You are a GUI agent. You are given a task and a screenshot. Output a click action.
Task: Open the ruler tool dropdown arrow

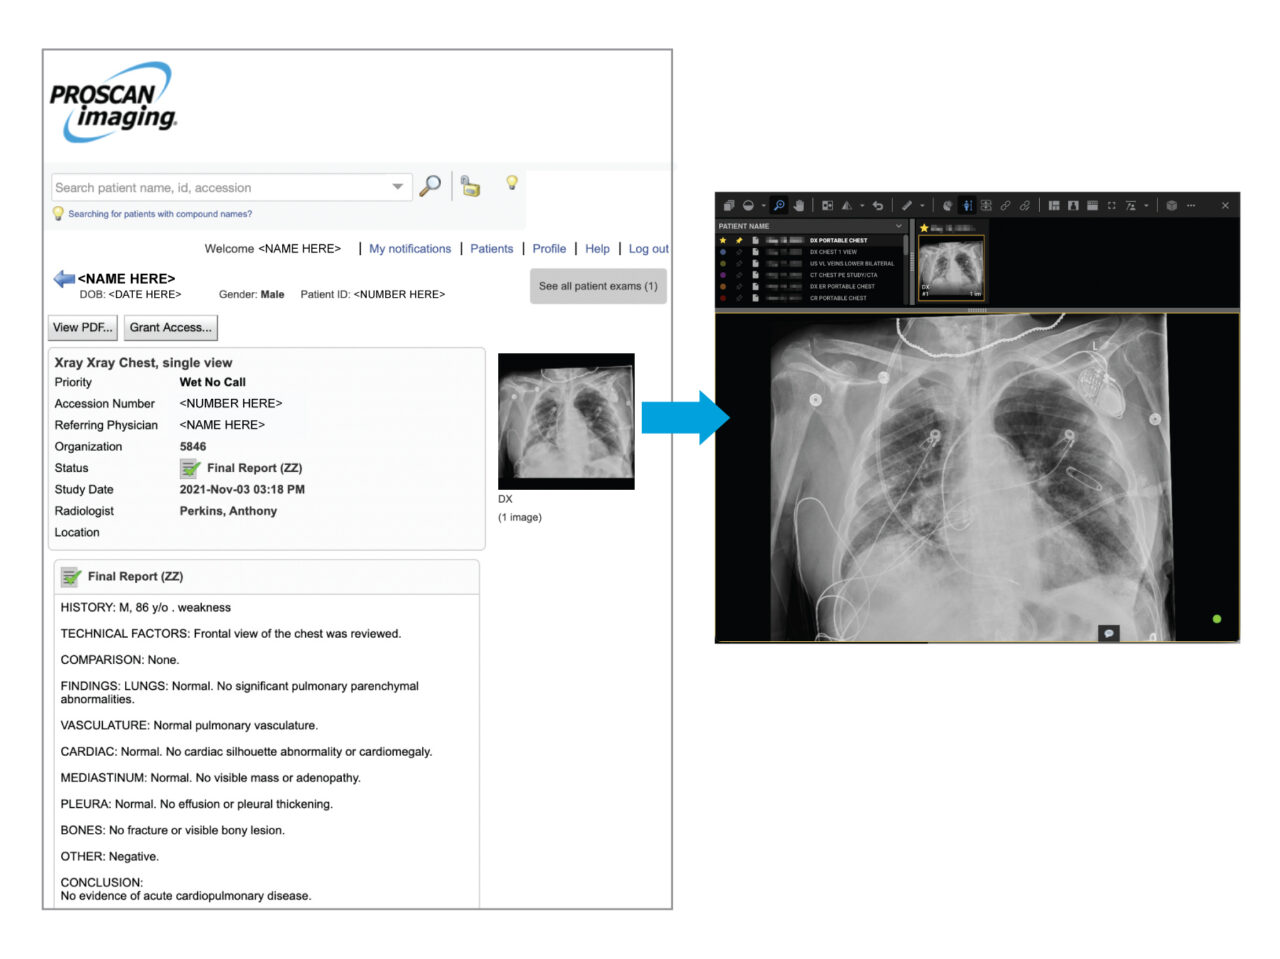(922, 206)
